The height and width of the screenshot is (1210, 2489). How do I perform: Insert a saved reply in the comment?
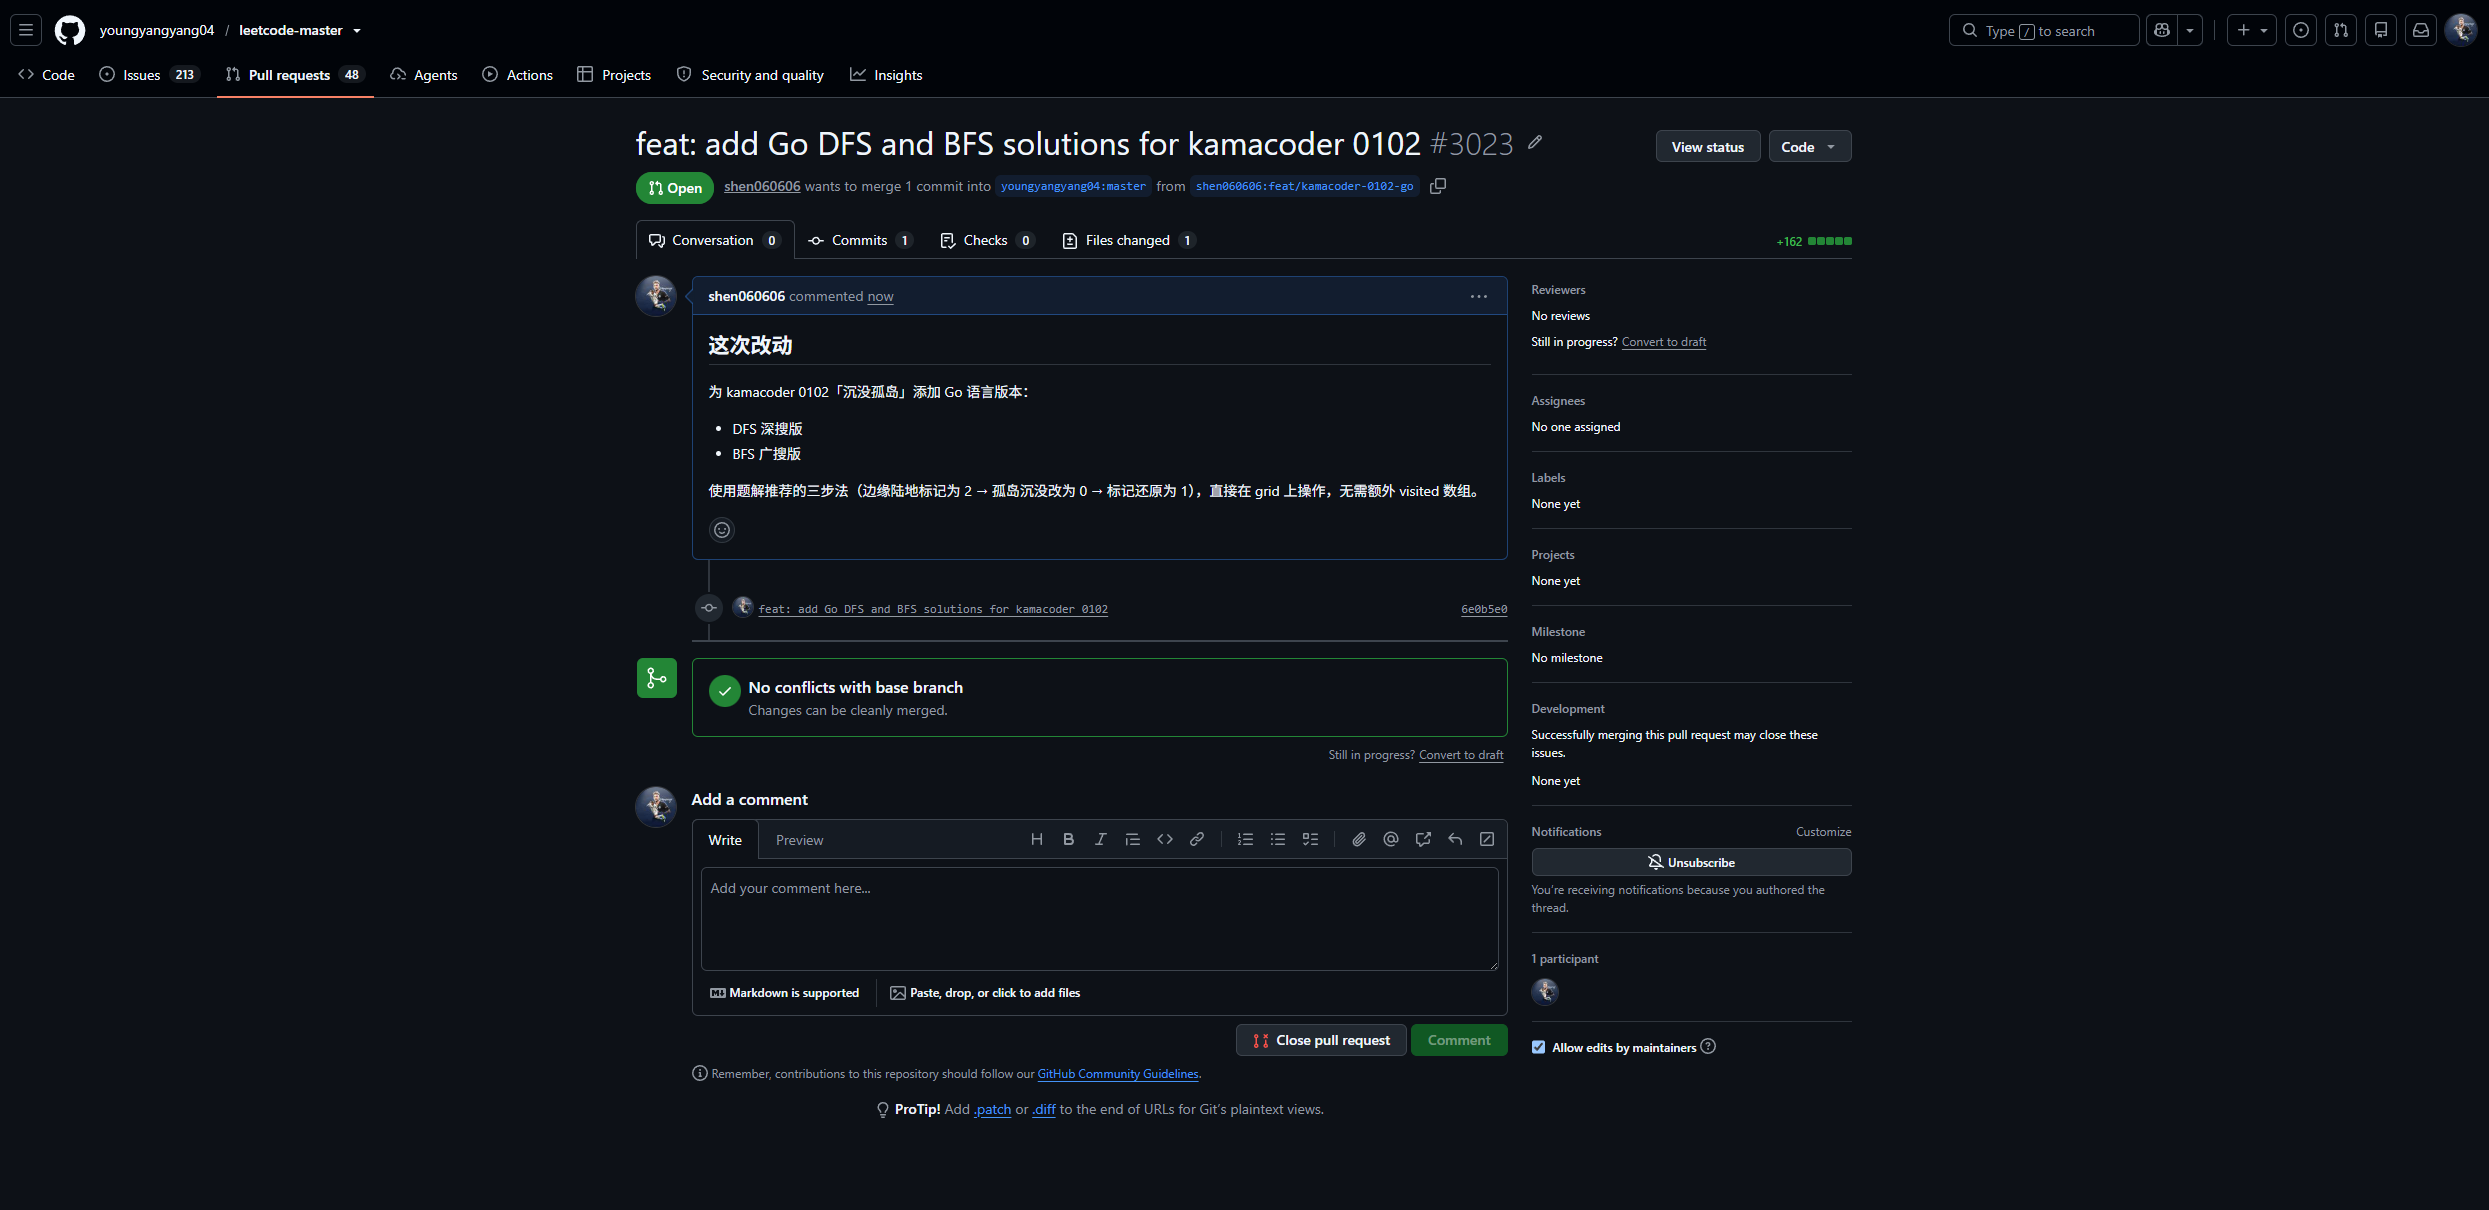click(x=1455, y=839)
